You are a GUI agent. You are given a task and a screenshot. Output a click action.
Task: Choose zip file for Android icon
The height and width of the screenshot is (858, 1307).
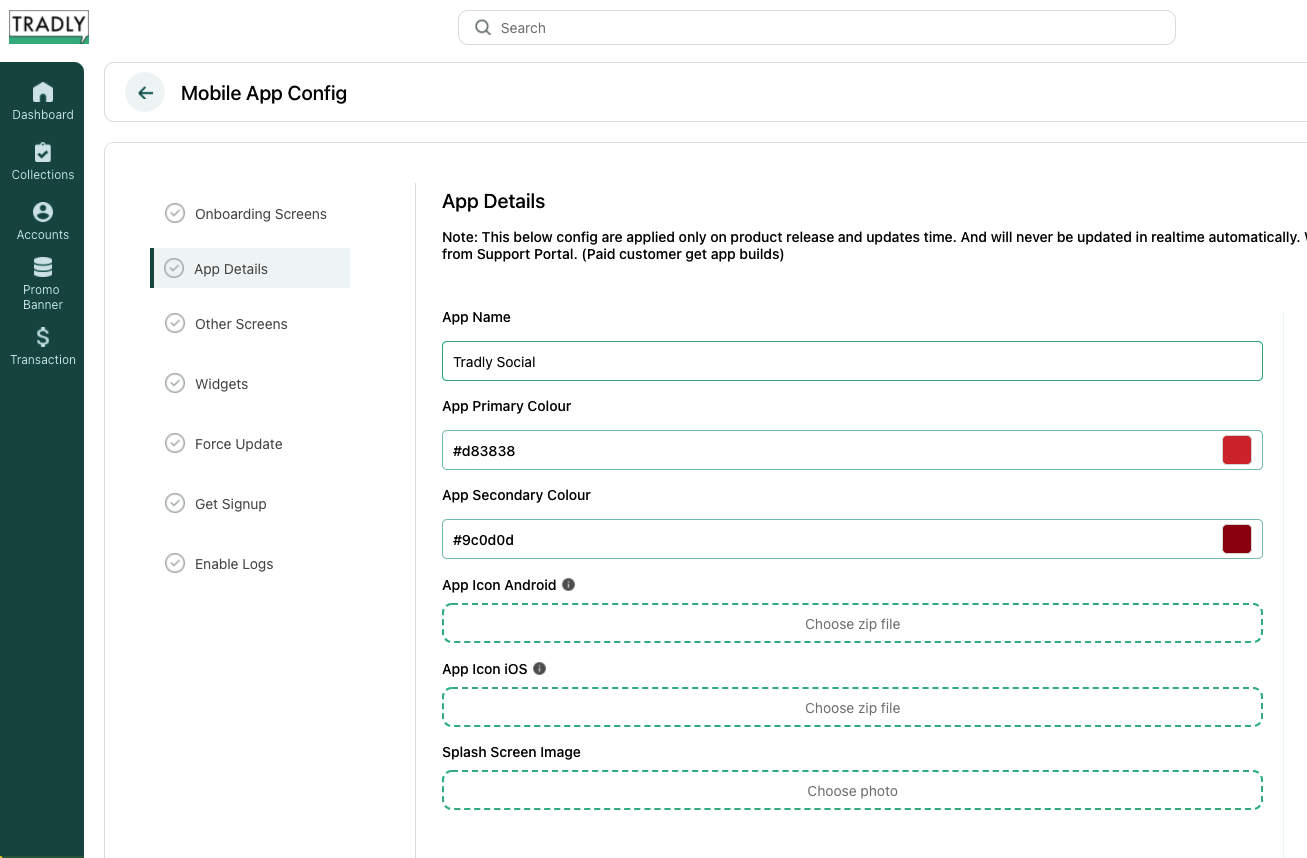point(852,624)
